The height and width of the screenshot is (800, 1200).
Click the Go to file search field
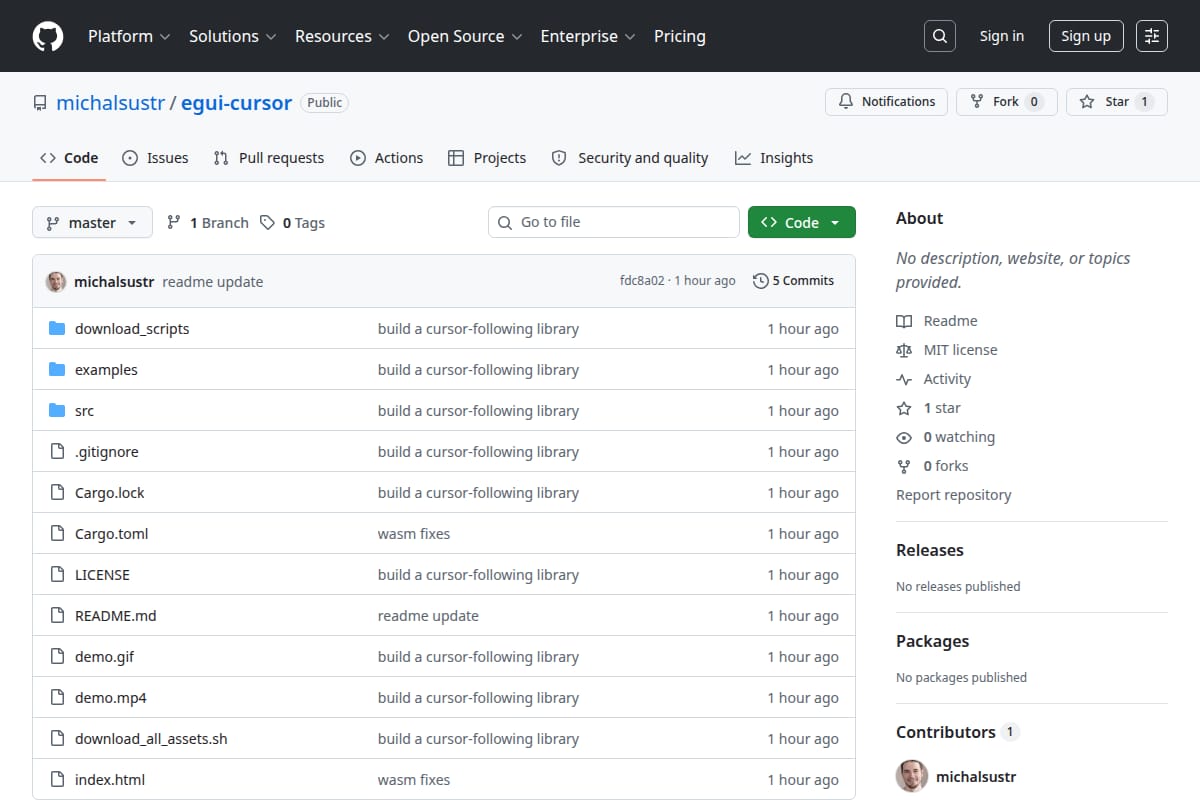(x=614, y=222)
